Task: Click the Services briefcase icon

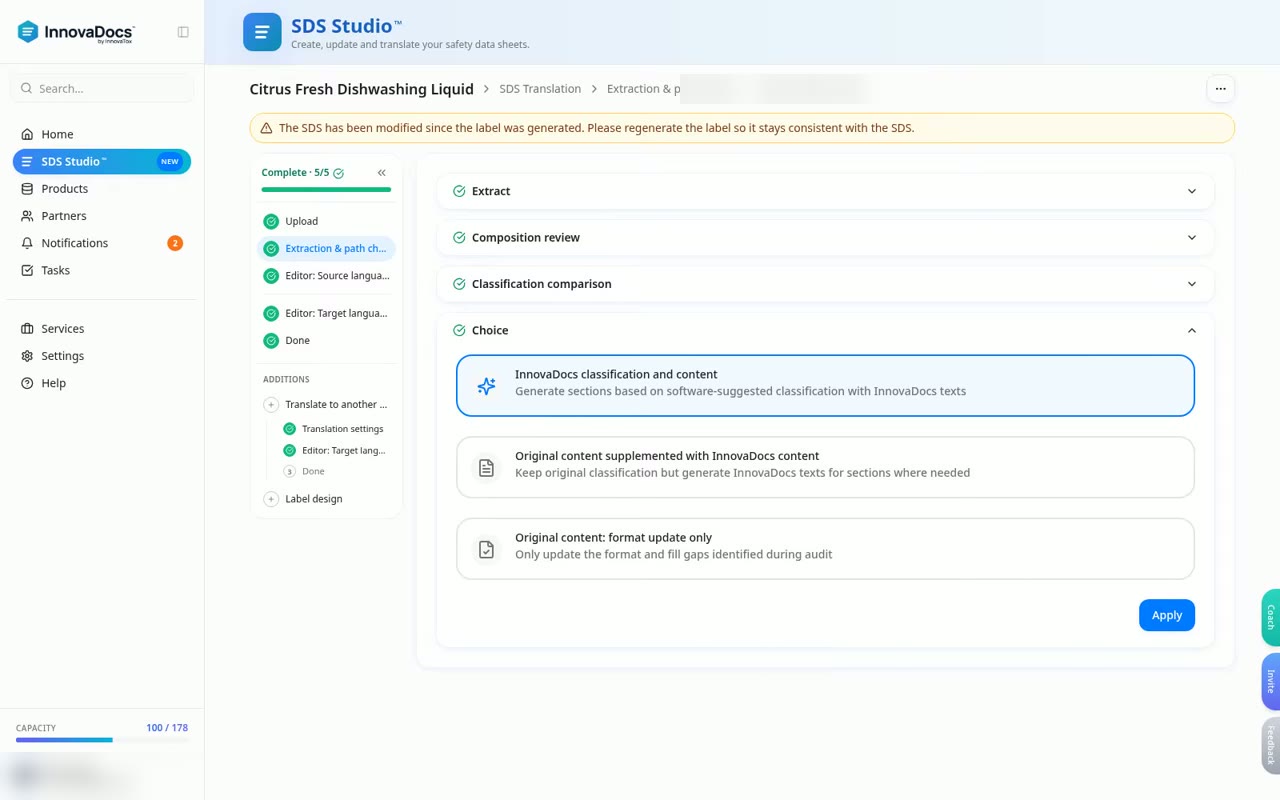Action: (27, 329)
